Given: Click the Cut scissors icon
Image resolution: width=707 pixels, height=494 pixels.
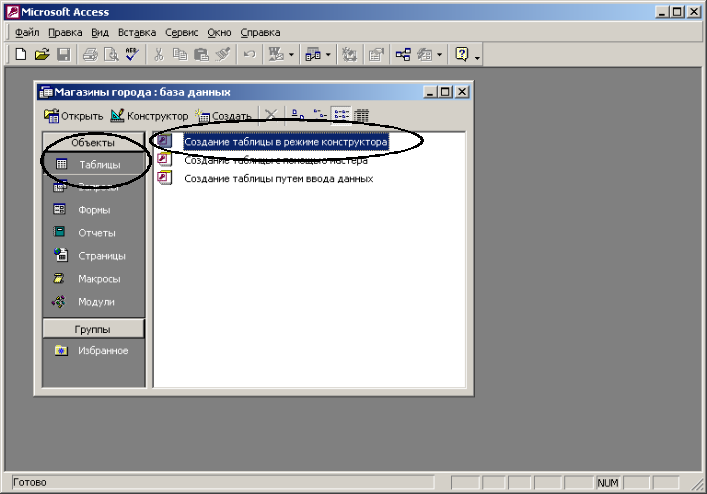Looking at the screenshot, I should 159,55.
